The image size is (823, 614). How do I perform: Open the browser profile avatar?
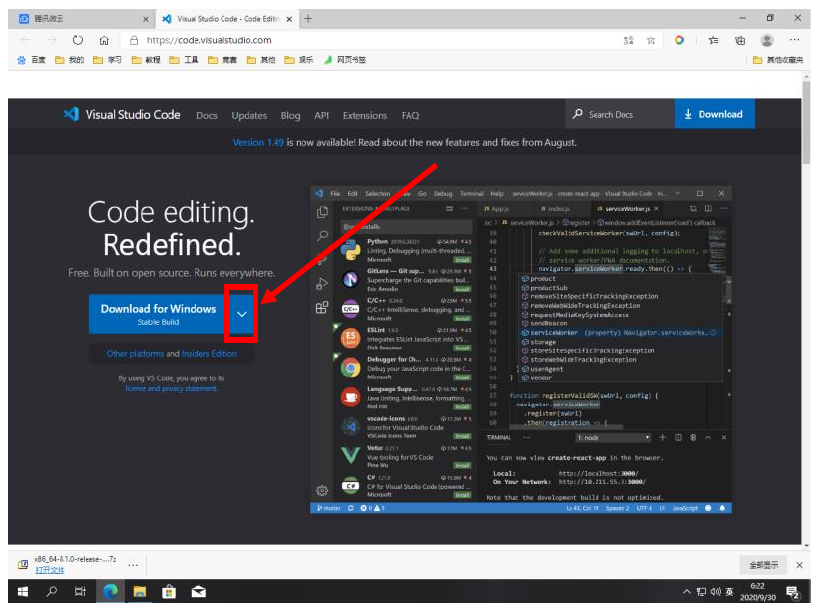click(767, 40)
